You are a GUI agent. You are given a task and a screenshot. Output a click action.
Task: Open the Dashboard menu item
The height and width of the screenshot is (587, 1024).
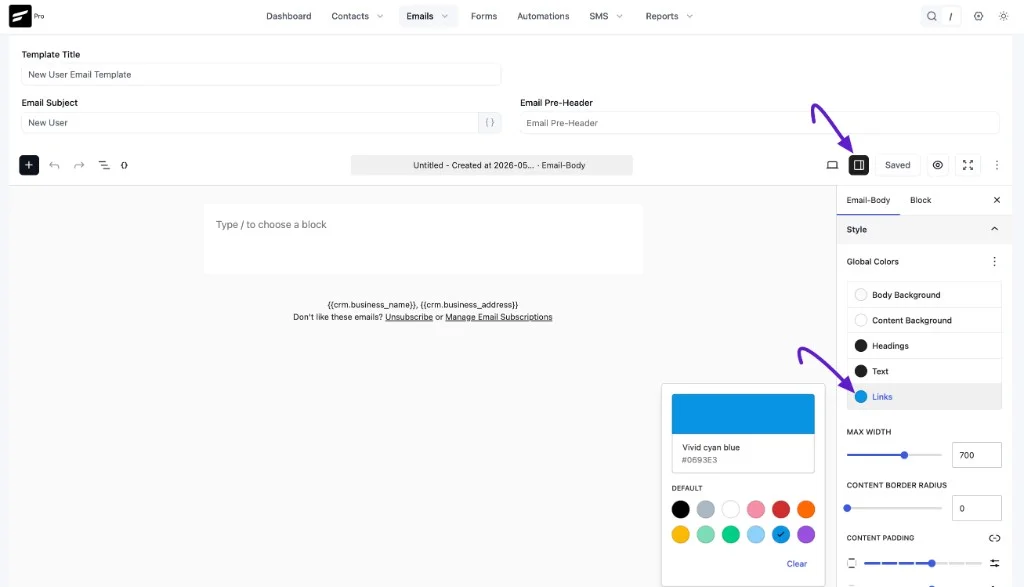[x=289, y=16]
